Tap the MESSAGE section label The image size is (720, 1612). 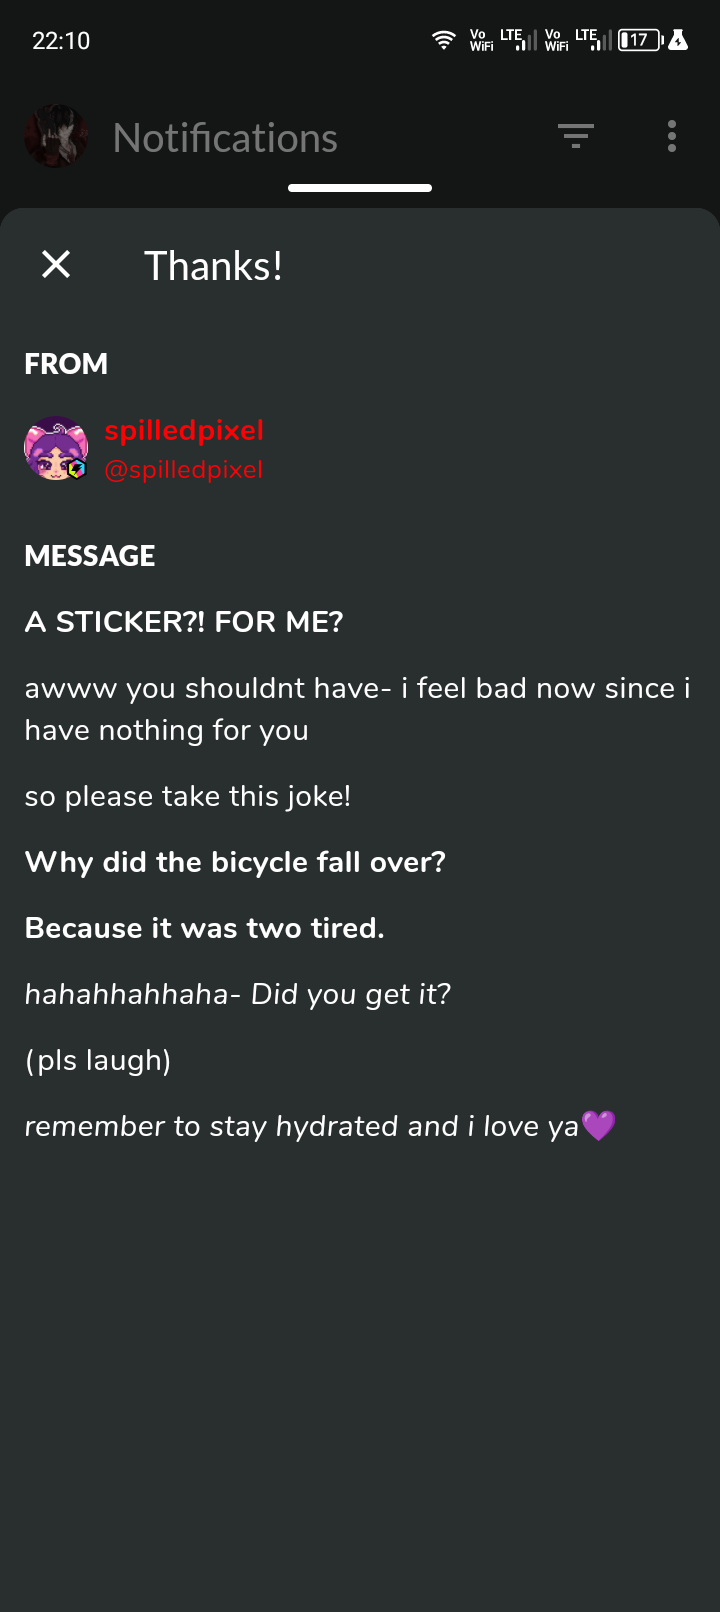tap(90, 556)
